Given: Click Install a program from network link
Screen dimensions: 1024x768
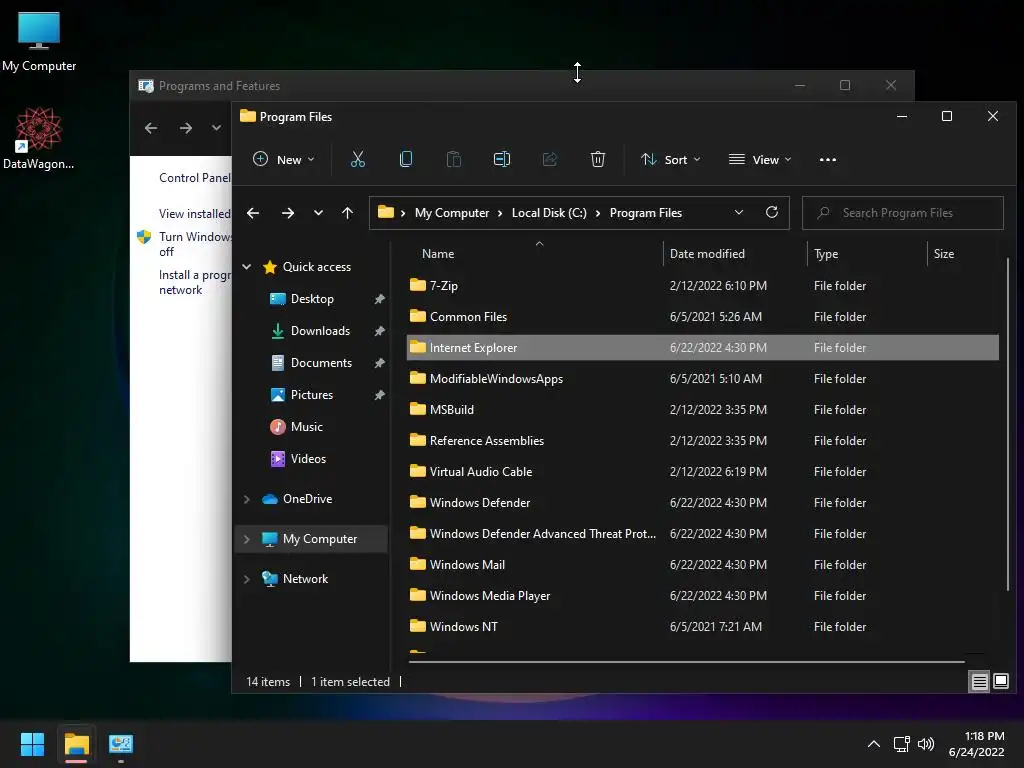Looking at the screenshot, I should pyautogui.click(x=195, y=282).
